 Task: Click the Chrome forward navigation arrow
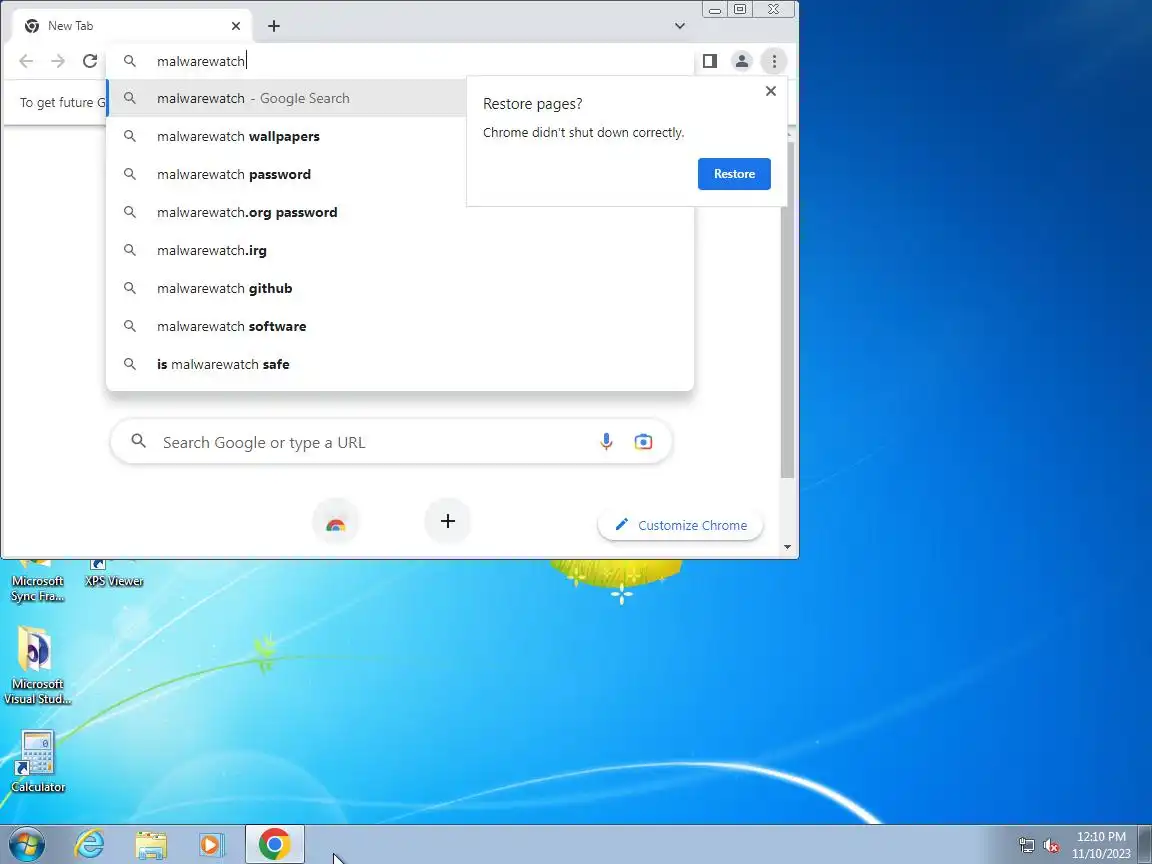click(58, 61)
